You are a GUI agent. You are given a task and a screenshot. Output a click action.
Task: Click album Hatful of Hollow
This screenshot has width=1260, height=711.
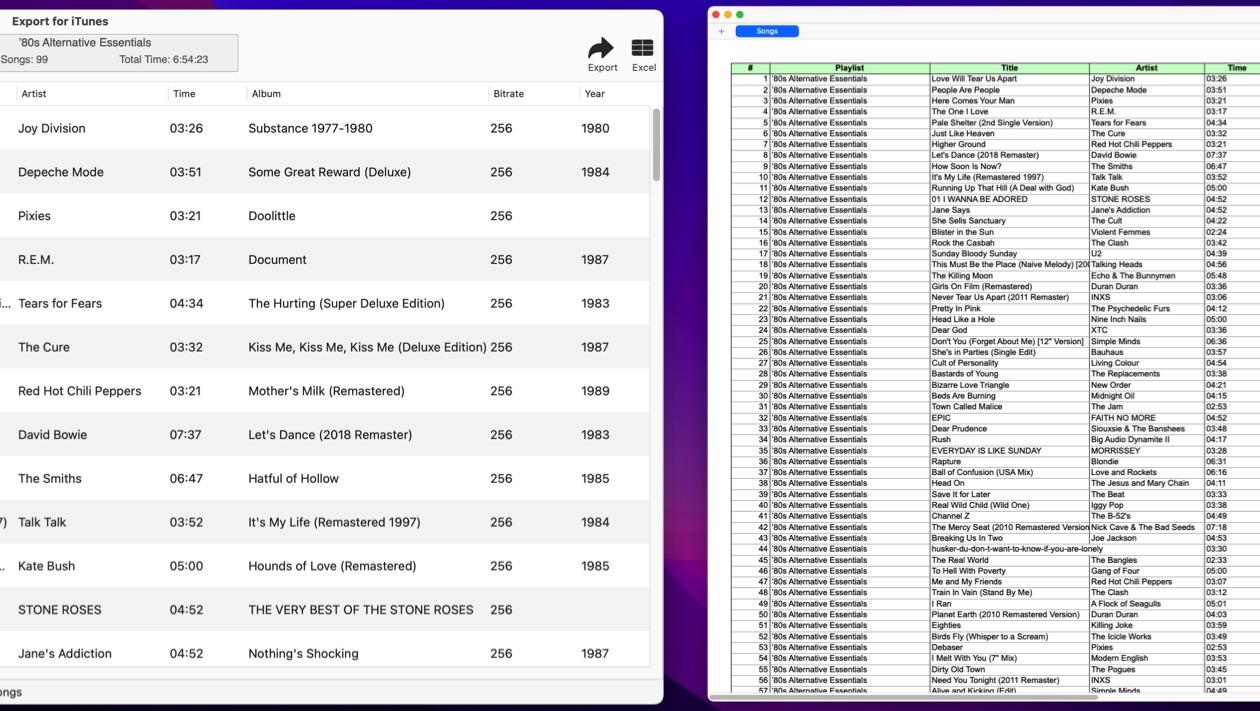(293, 479)
